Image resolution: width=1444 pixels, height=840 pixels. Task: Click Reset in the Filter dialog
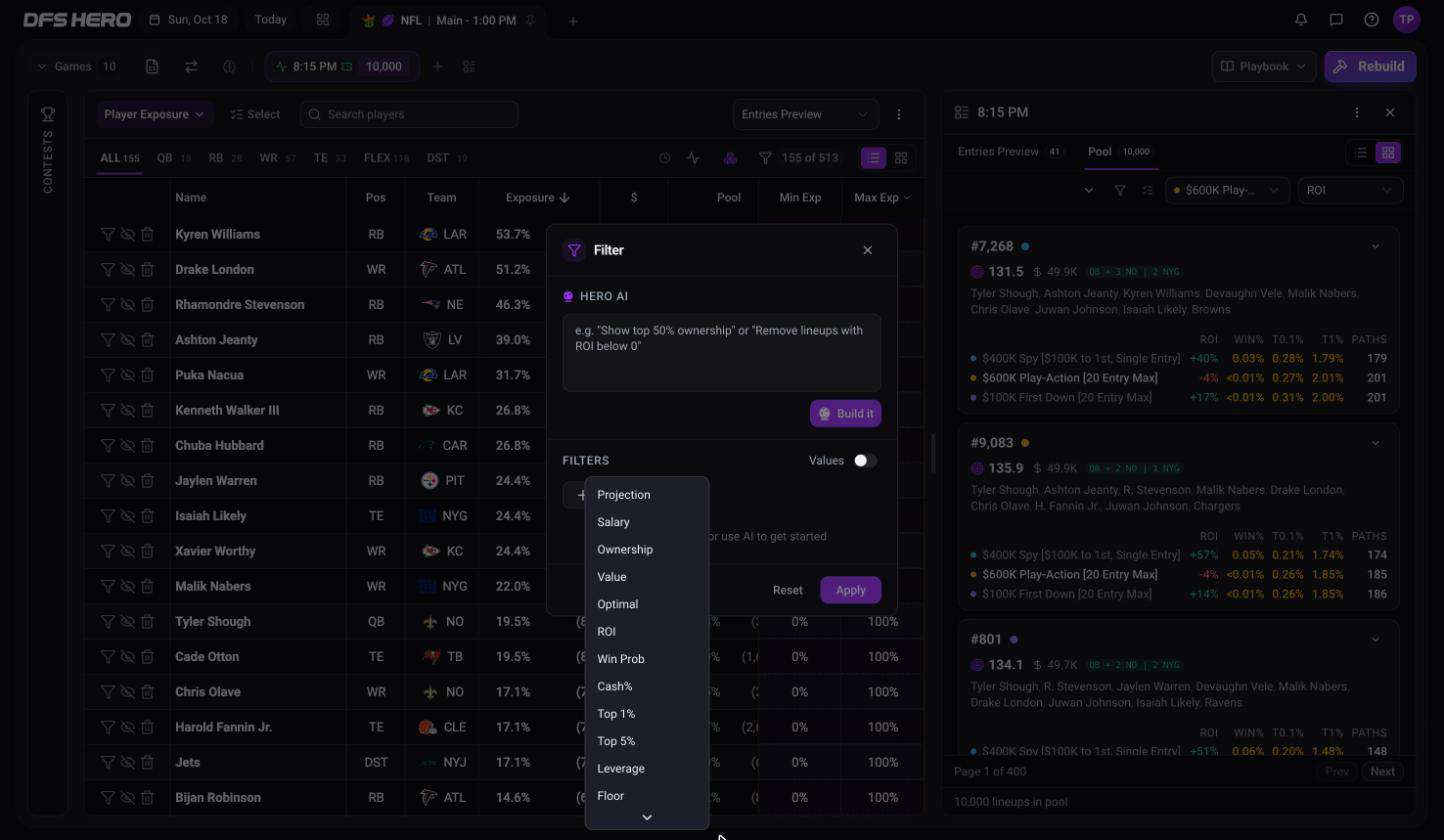coord(788,590)
